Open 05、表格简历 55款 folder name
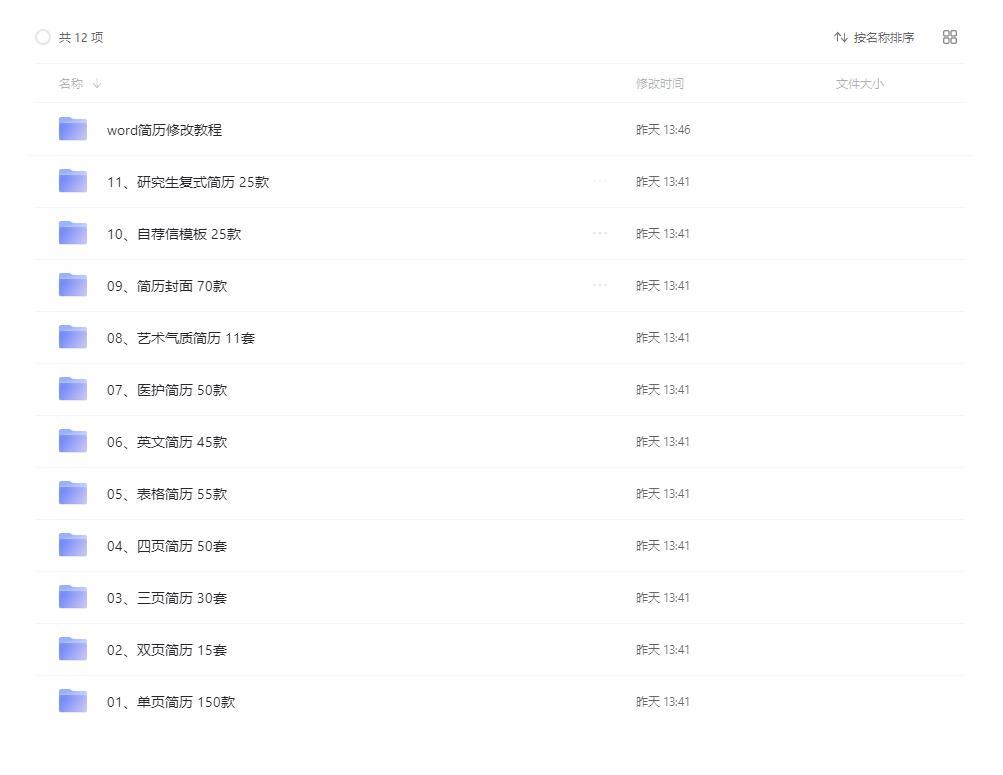 click(167, 494)
